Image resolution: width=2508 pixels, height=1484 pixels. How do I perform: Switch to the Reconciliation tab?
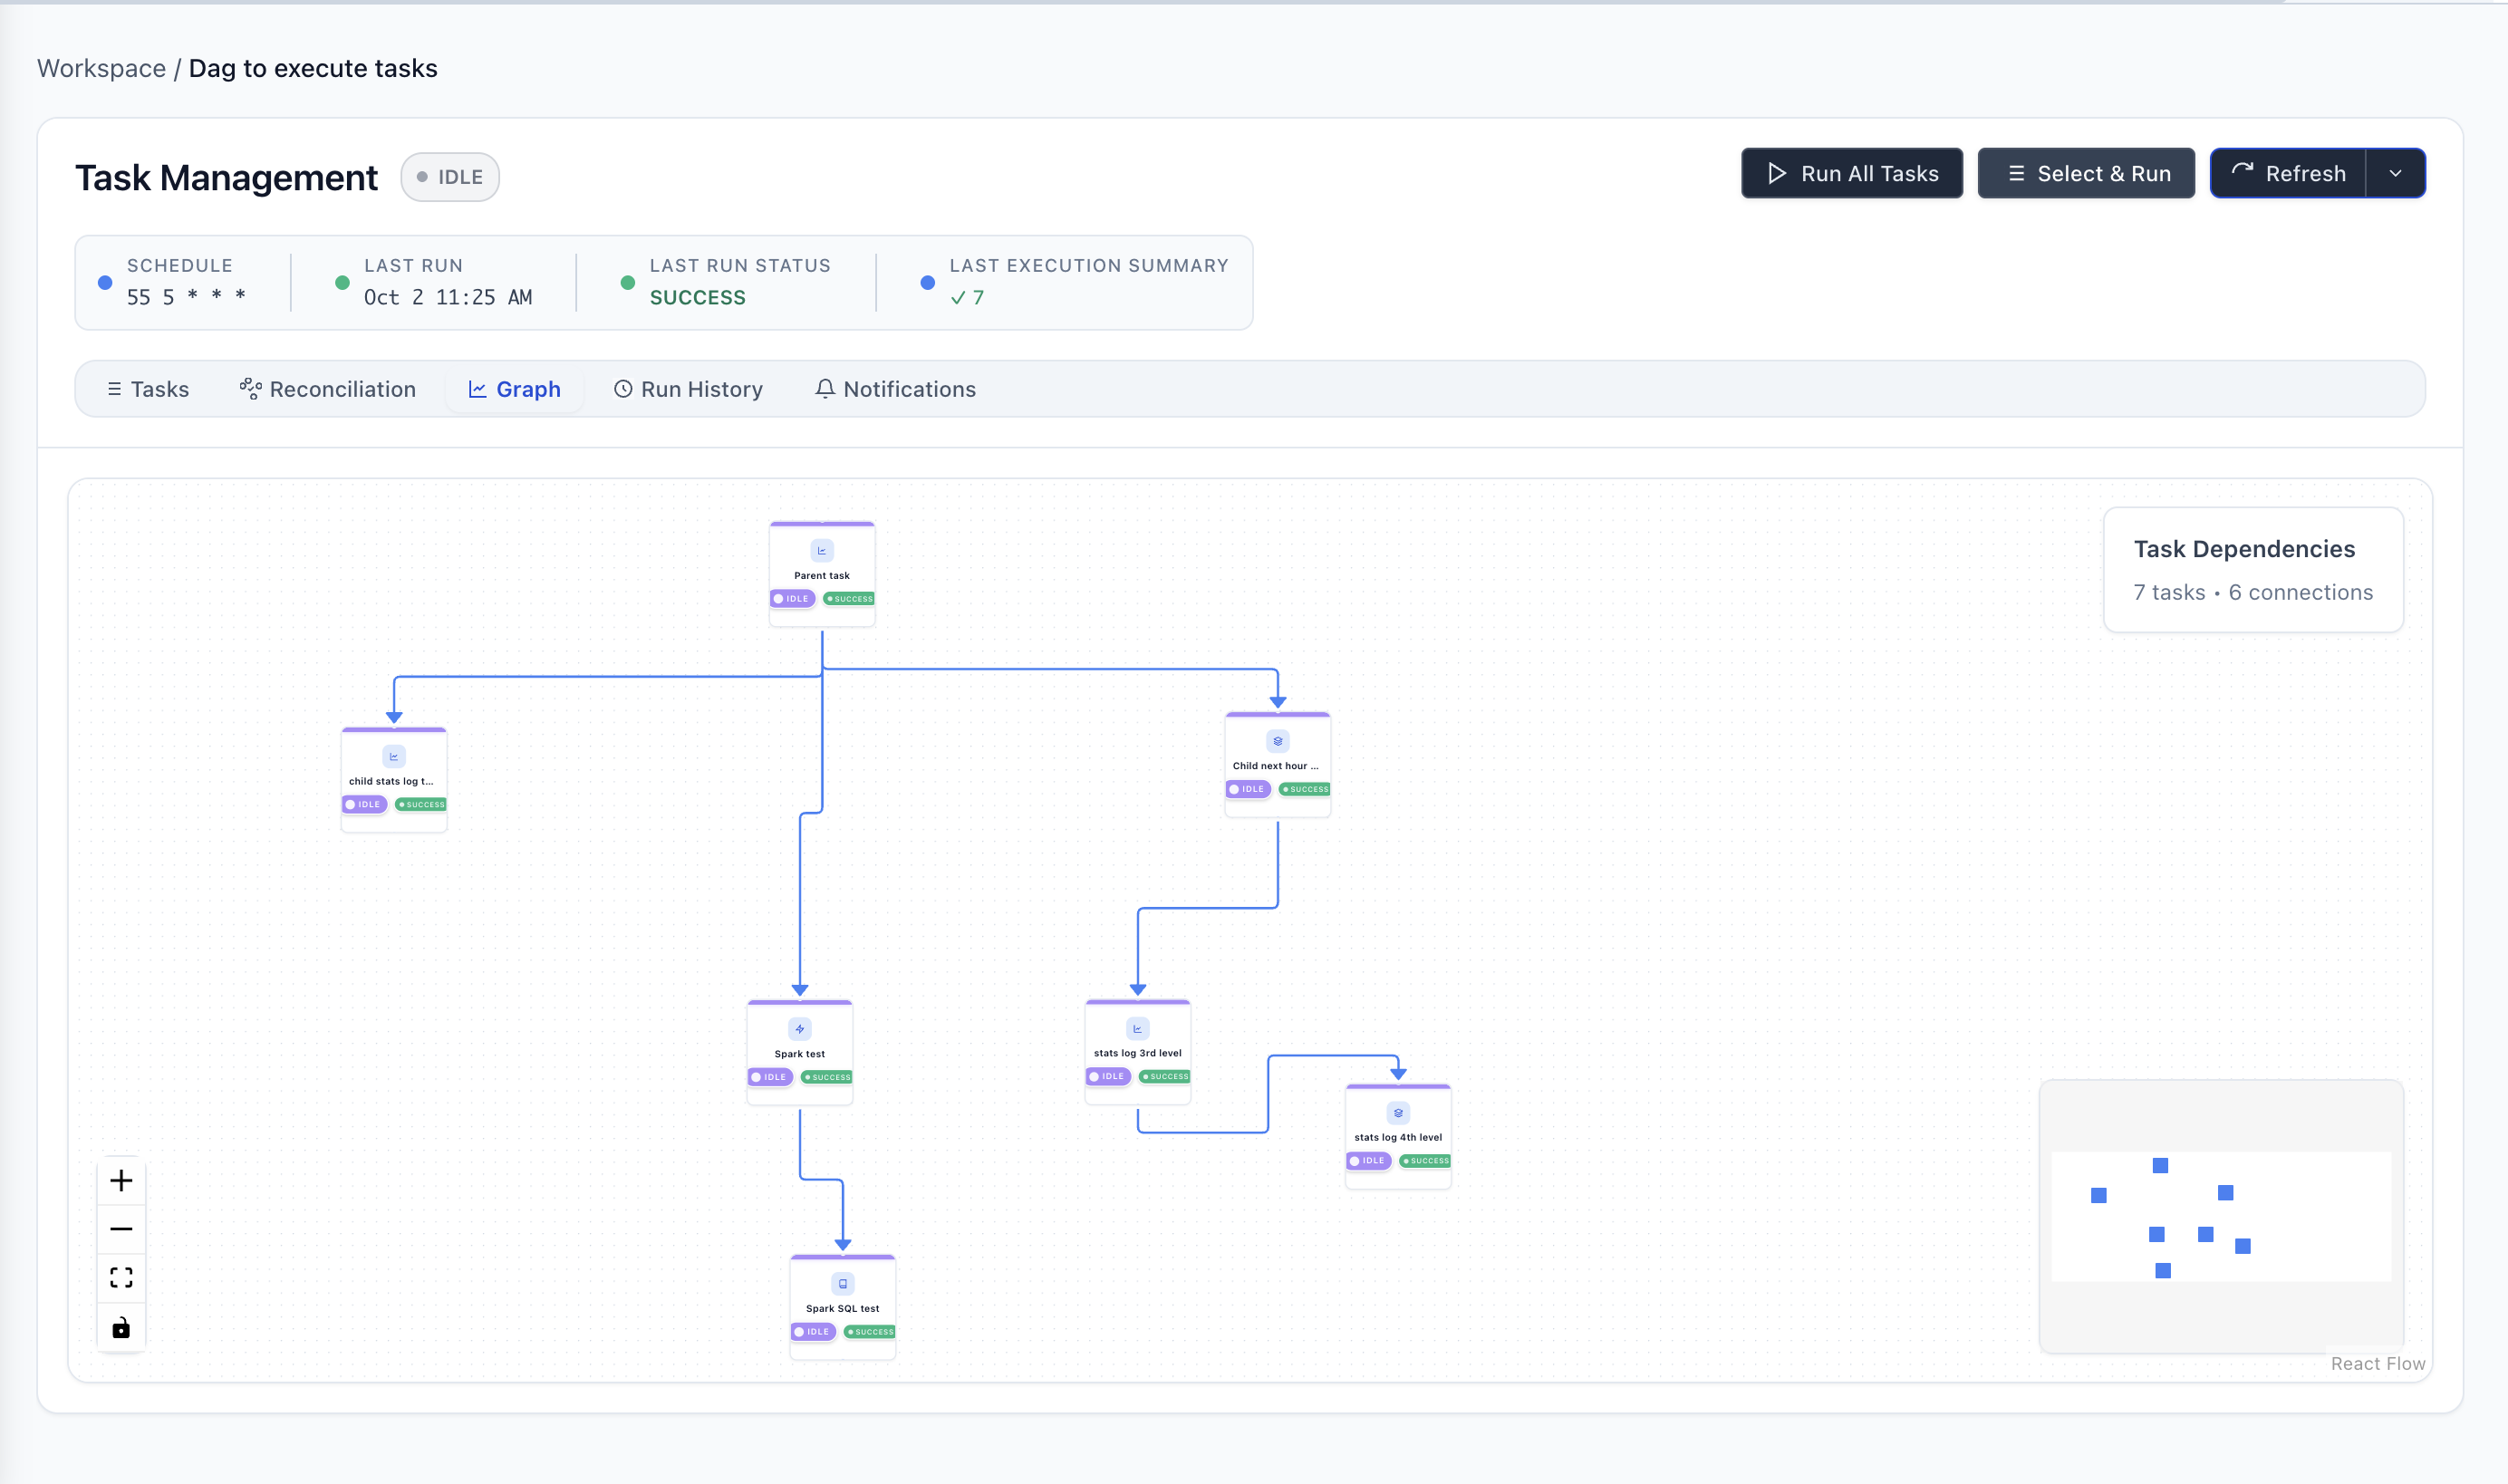point(328,389)
